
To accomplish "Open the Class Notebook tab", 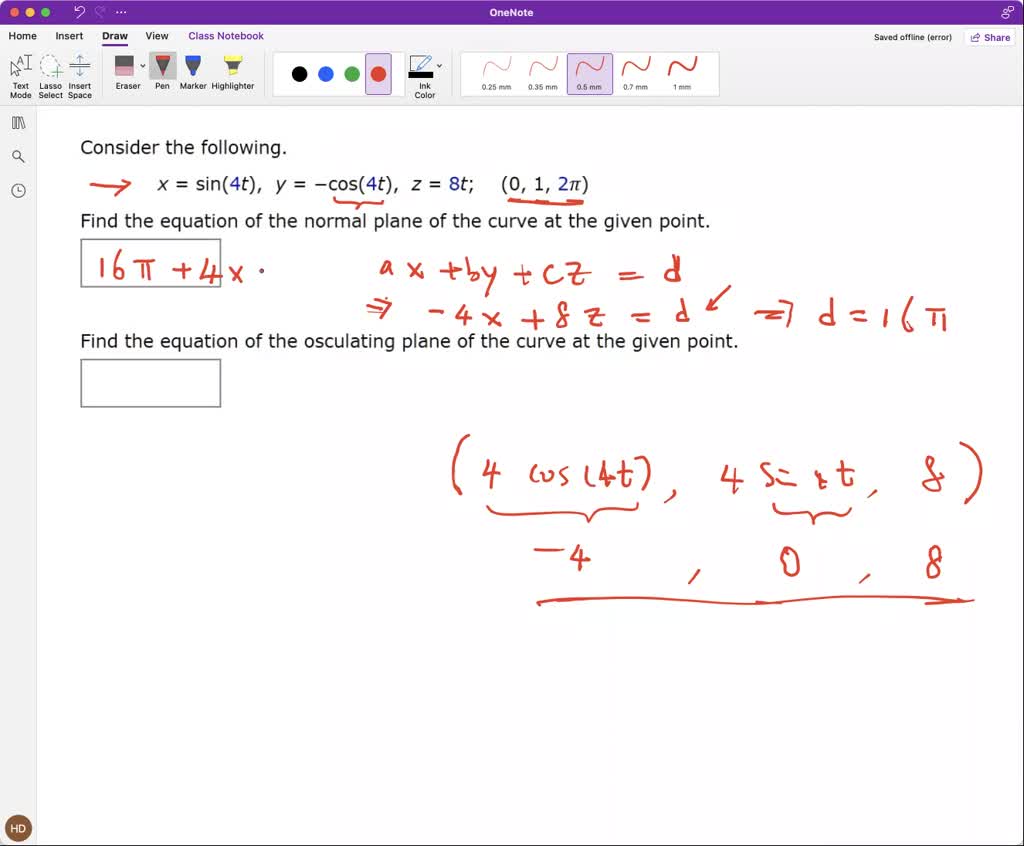I will [226, 35].
